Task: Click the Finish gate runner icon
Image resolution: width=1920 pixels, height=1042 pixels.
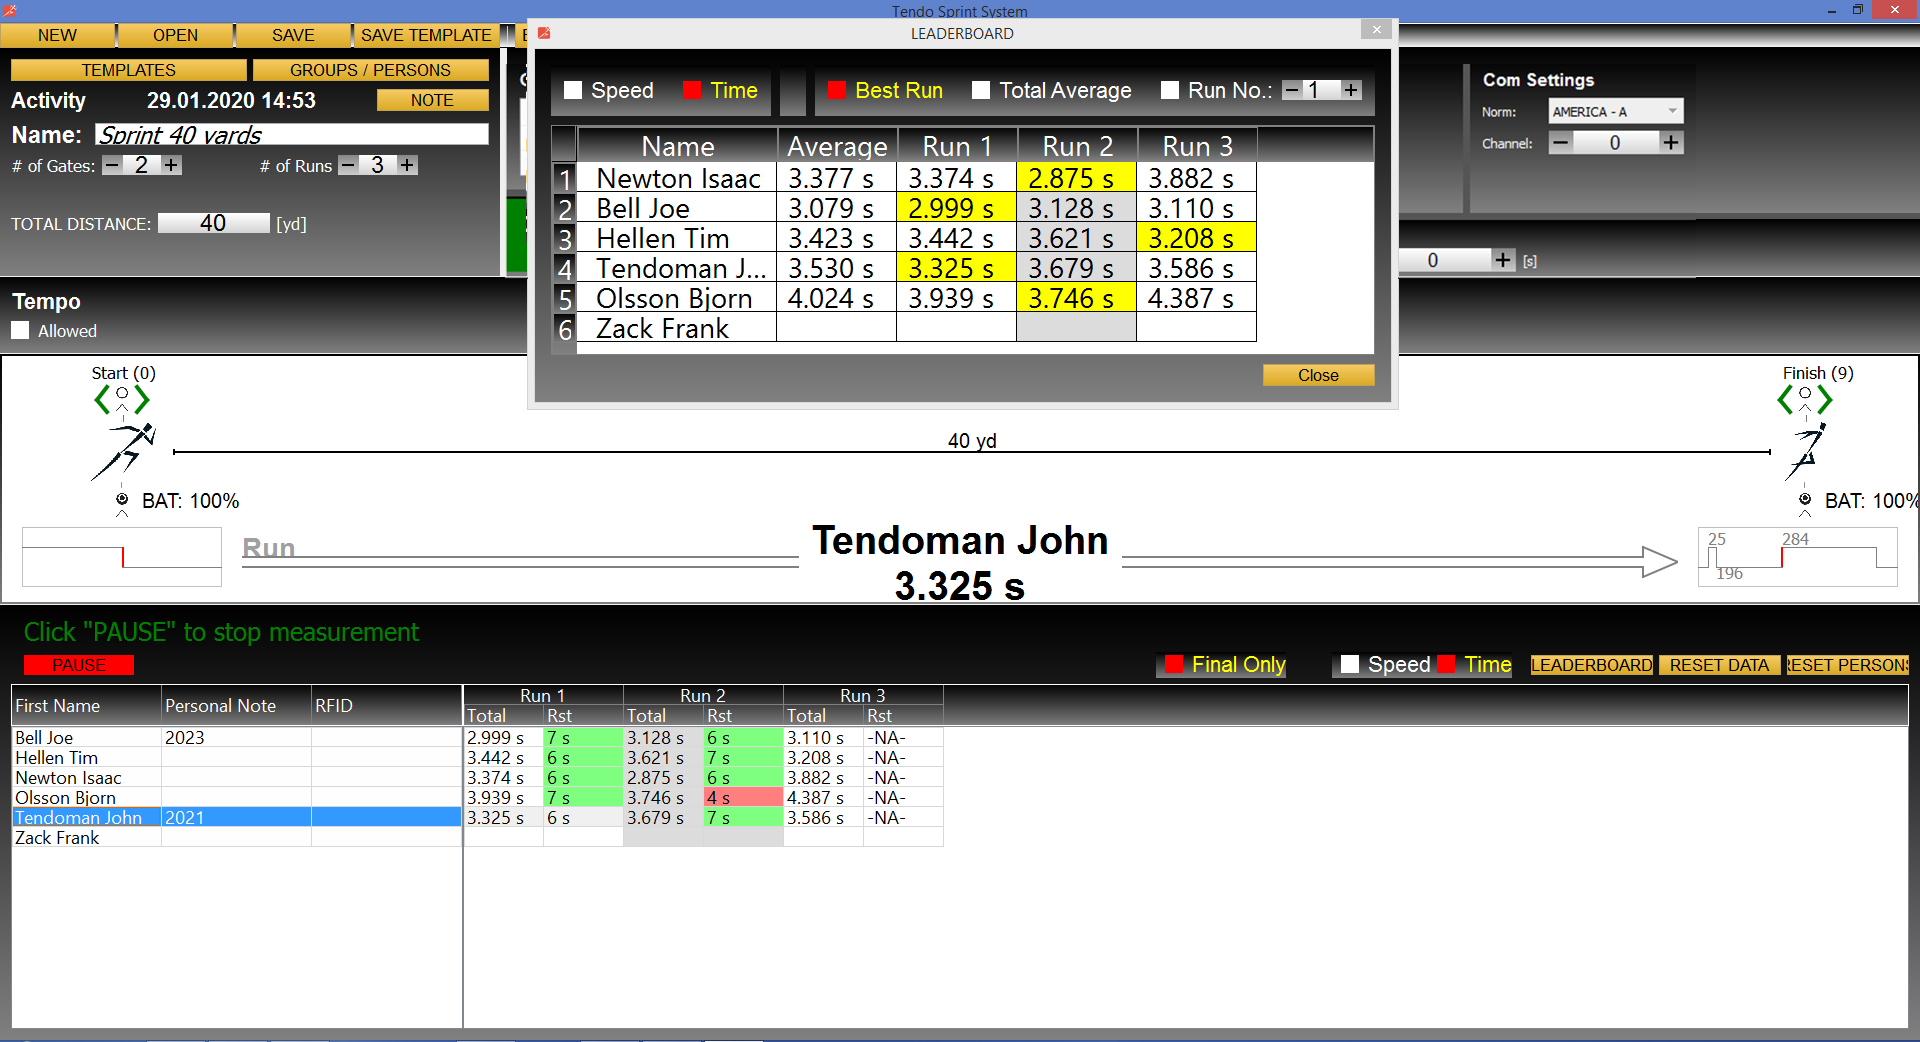Action: [1806, 451]
